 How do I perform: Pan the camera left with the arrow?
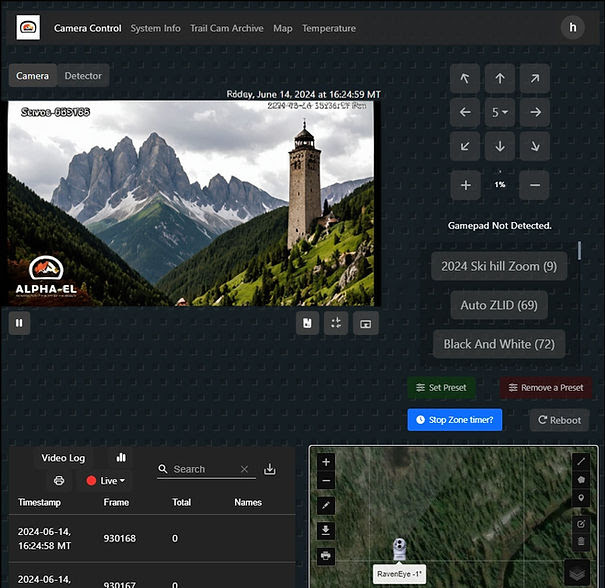pos(465,113)
